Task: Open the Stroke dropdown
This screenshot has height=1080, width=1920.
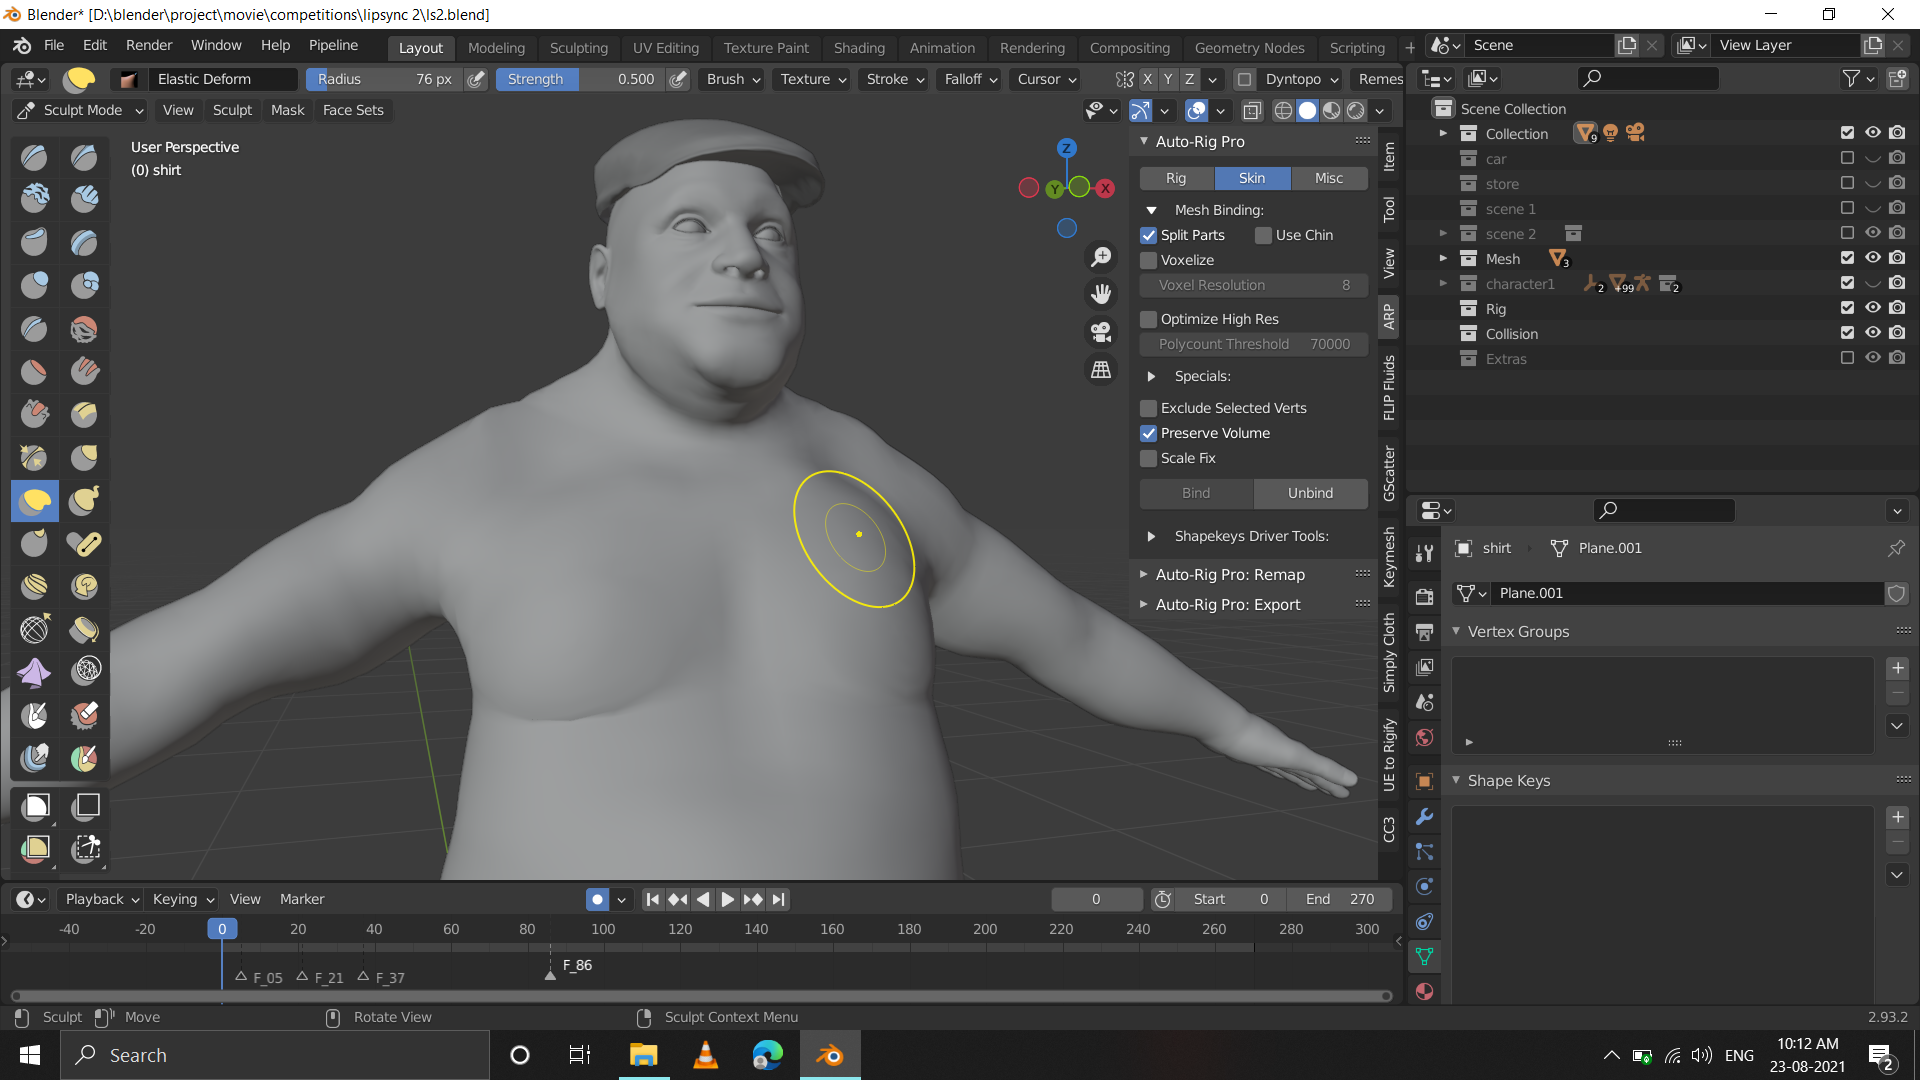Action: coord(895,79)
